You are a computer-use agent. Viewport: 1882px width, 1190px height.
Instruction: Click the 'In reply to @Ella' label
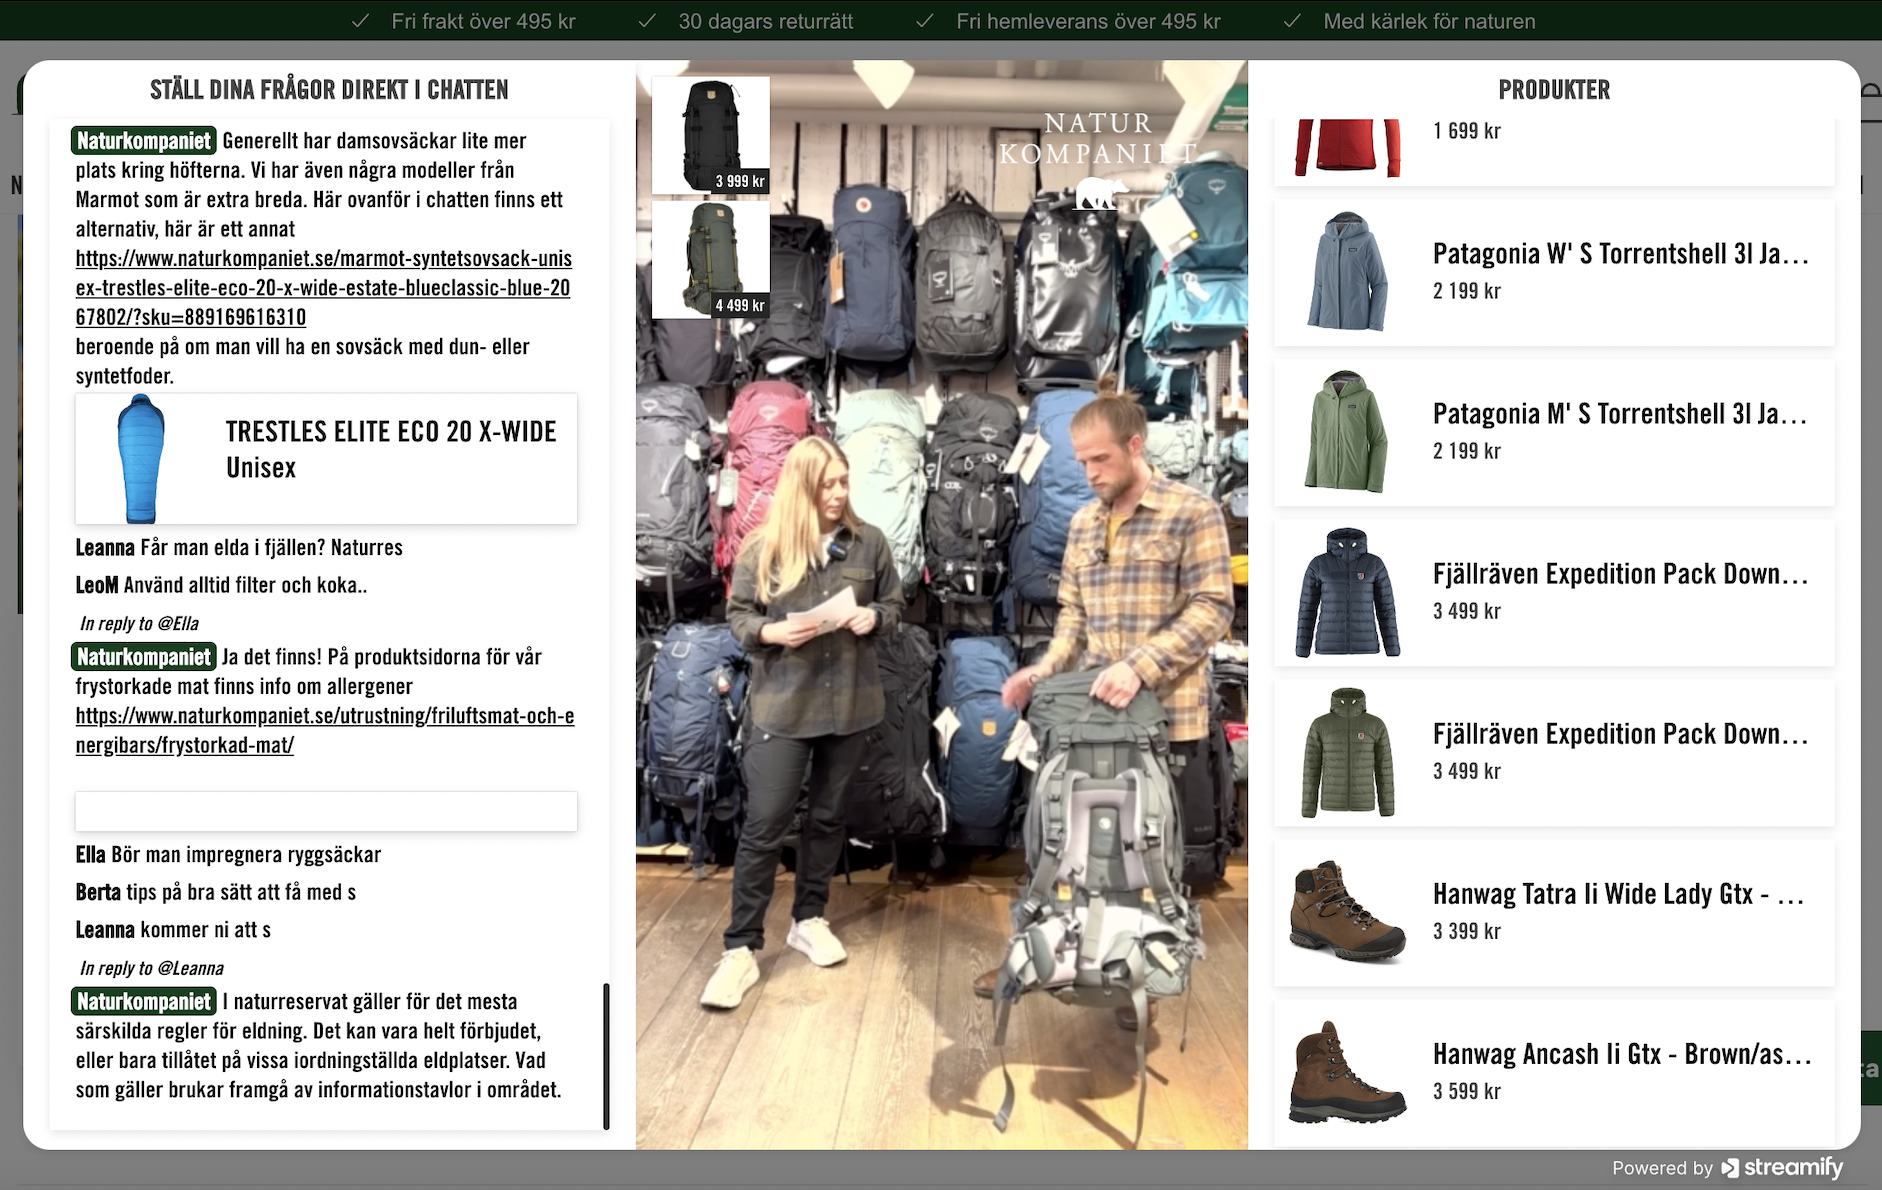139,623
